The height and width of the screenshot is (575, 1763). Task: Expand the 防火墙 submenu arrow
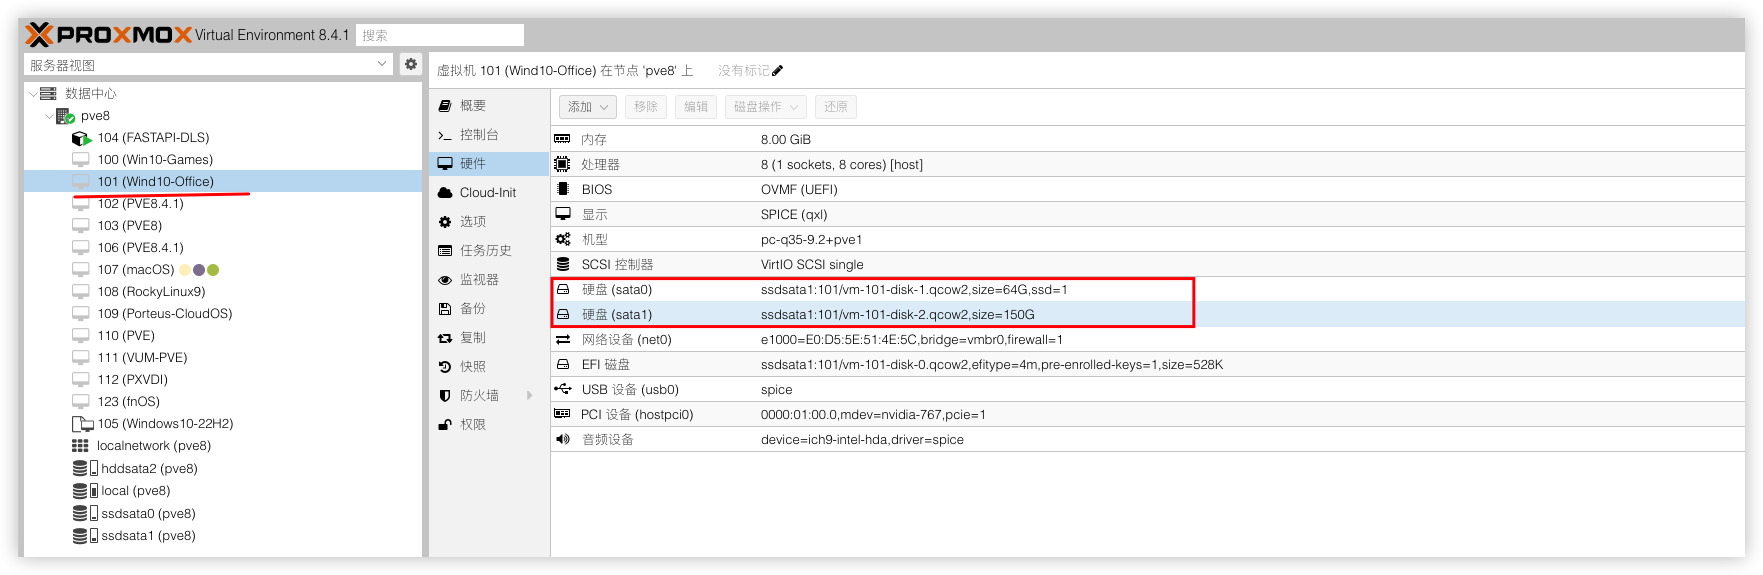click(x=530, y=396)
